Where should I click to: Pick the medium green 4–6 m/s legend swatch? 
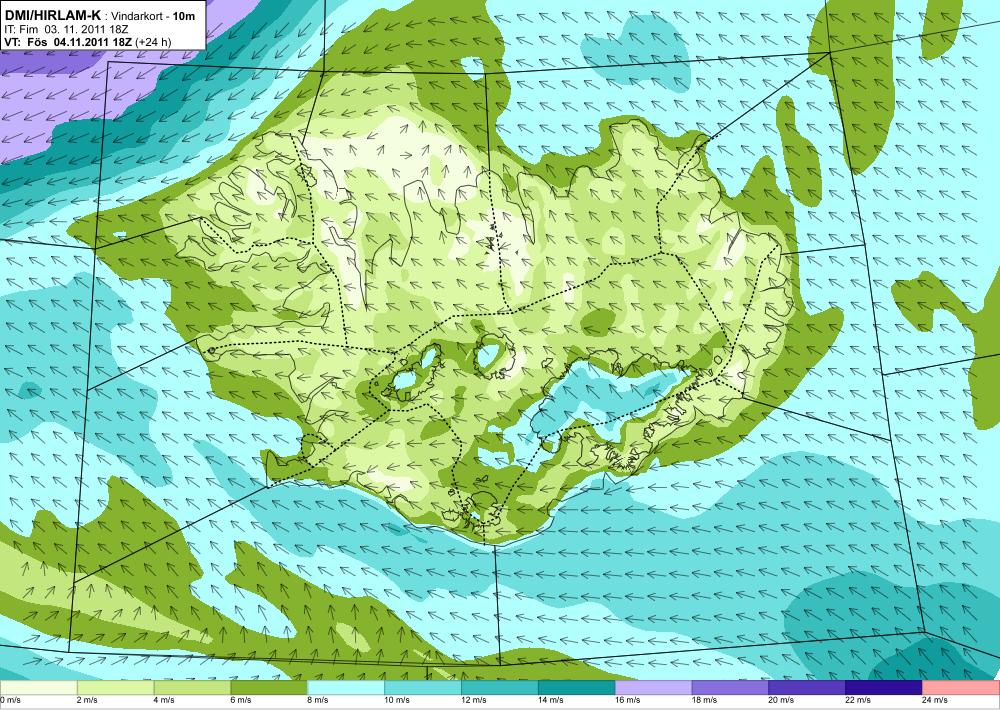point(192,688)
